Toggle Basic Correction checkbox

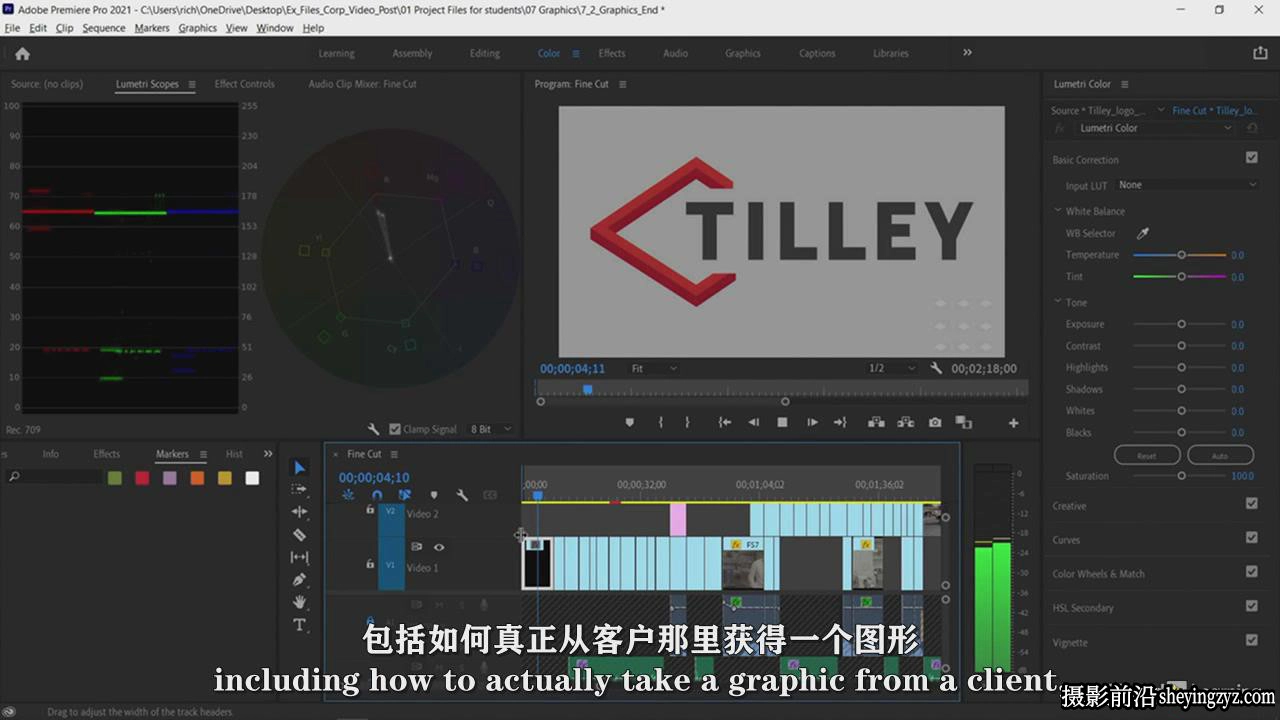click(1251, 158)
